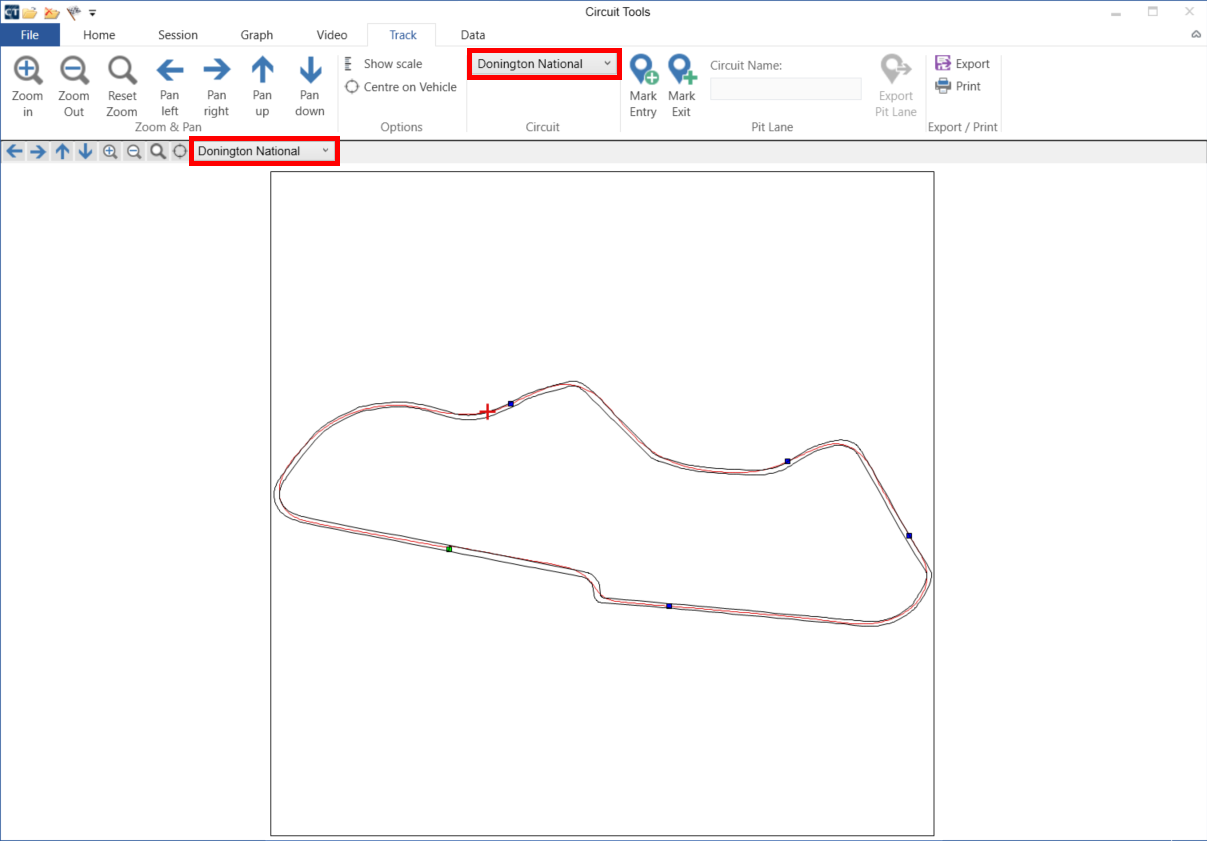The image size is (1207, 841).
Task: Pan right using the ribbon arrow
Action: point(216,86)
